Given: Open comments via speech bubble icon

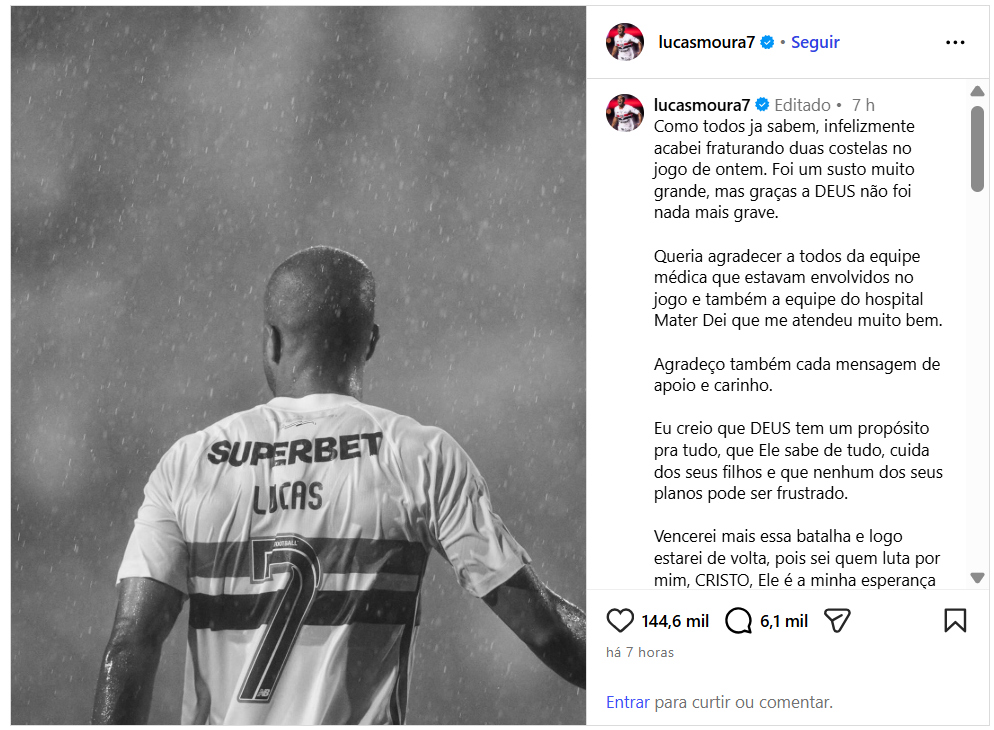Looking at the screenshot, I should tap(738, 620).
